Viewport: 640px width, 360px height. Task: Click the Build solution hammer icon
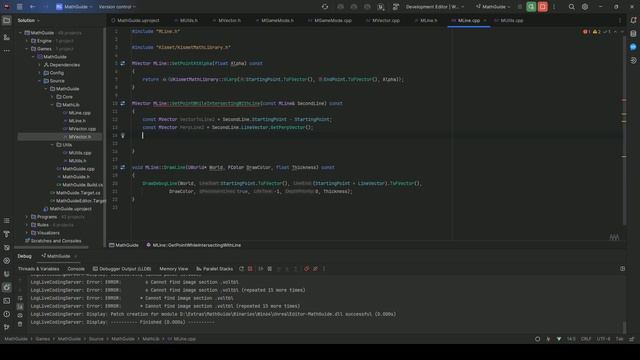pyautogui.click(x=396, y=7)
